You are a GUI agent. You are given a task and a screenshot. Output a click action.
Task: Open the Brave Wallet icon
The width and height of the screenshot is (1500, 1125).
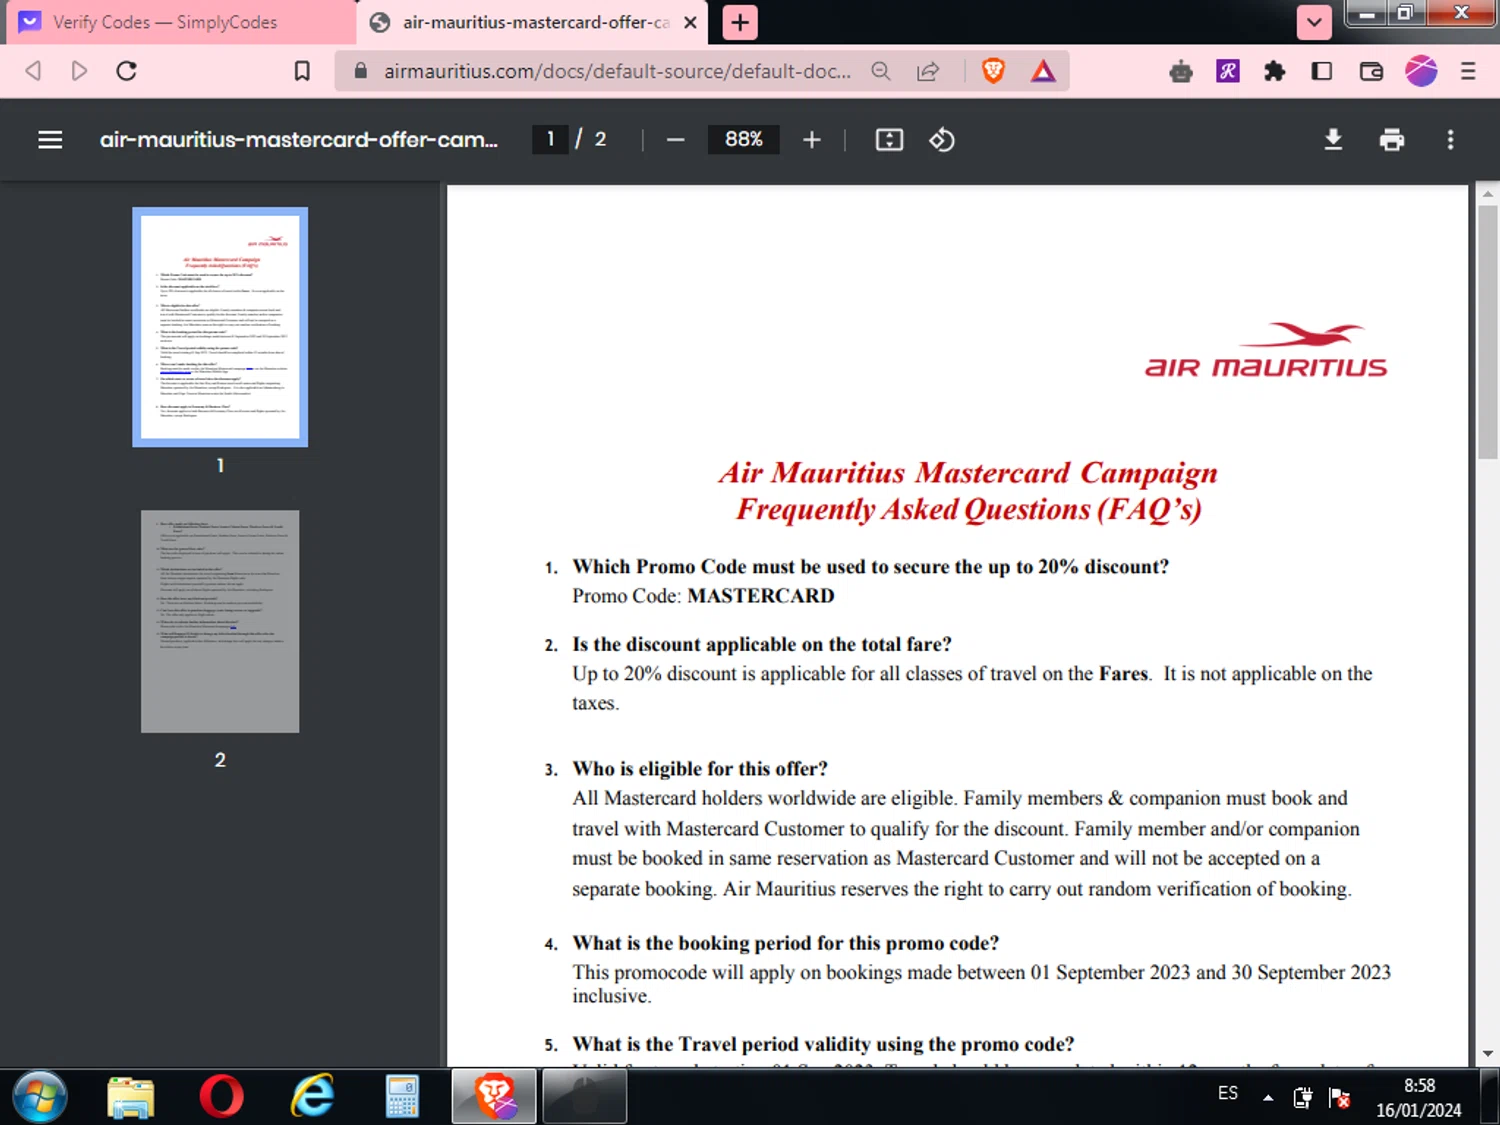[x=1371, y=71]
